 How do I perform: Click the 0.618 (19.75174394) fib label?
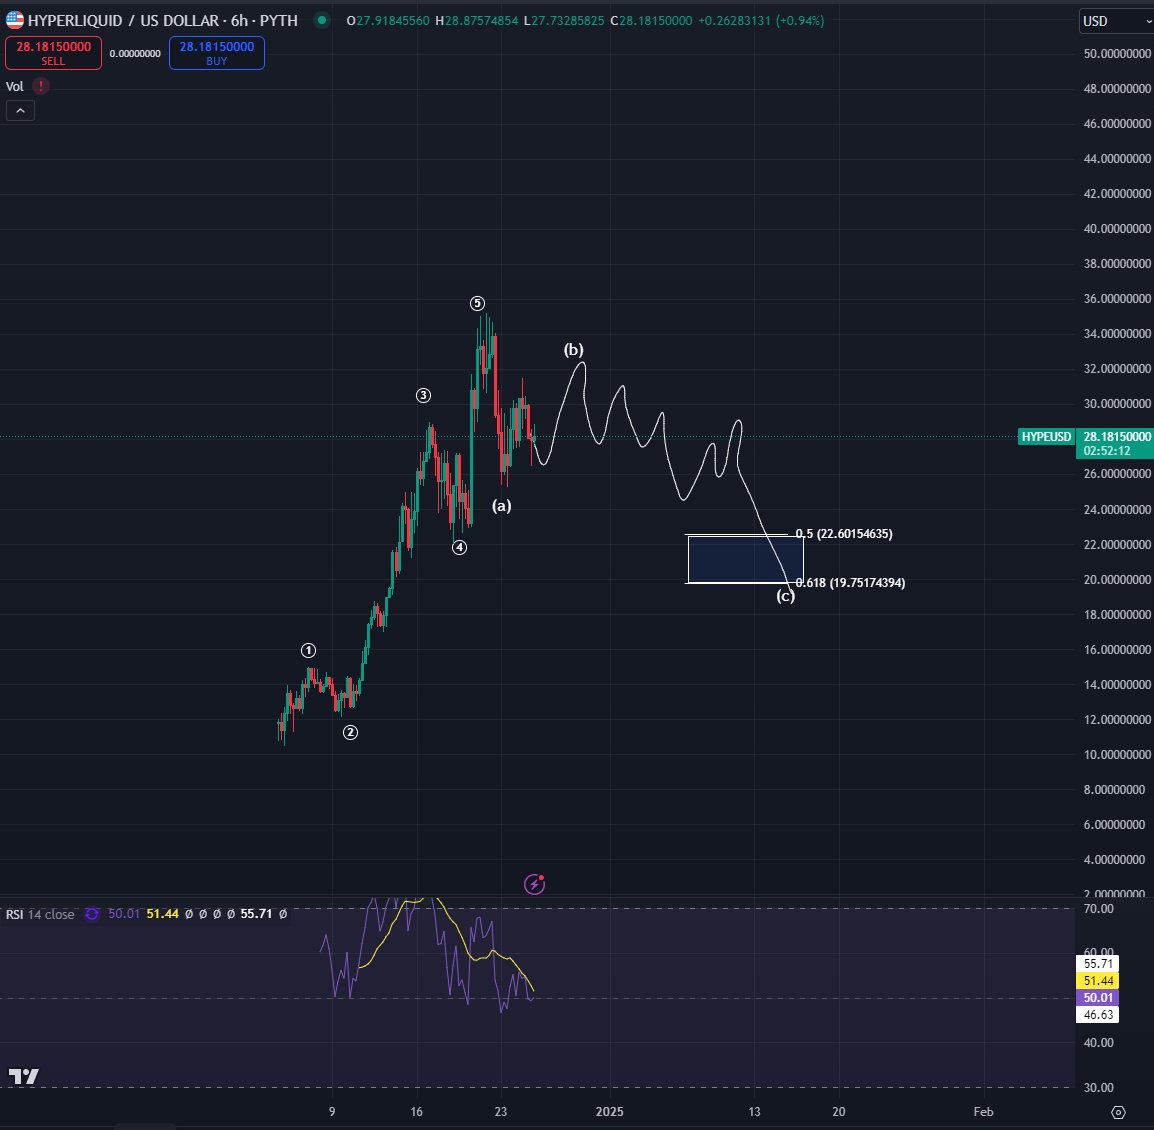click(850, 582)
